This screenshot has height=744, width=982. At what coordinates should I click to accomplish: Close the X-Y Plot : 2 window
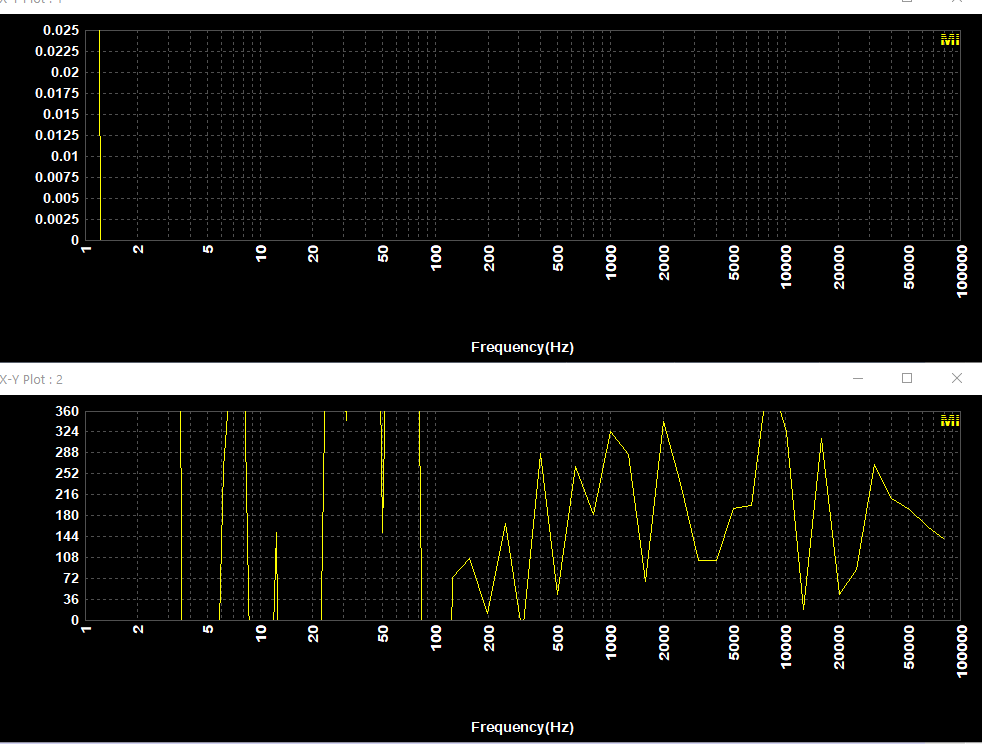(956, 378)
